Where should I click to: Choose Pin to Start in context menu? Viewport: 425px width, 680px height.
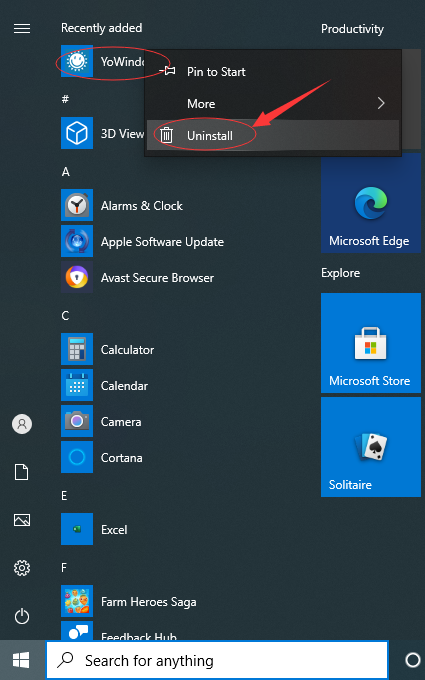(x=273, y=72)
